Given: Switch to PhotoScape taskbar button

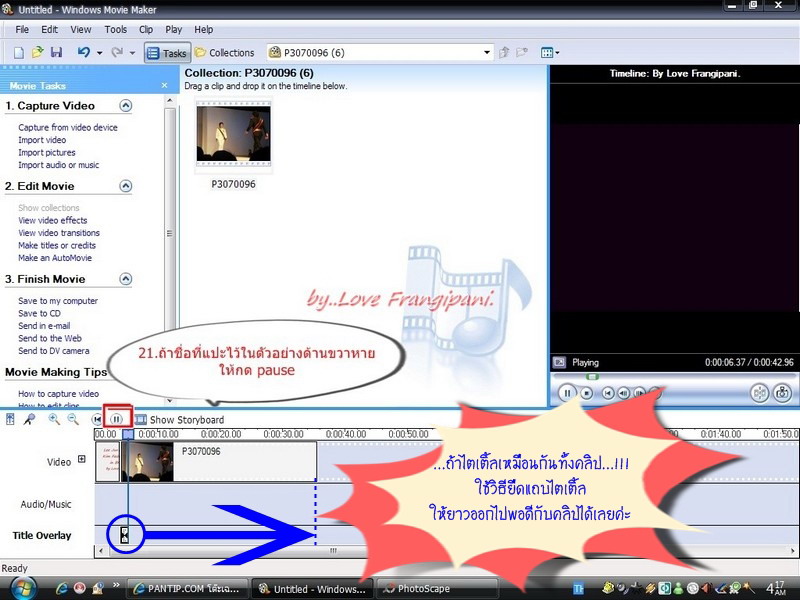Looking at the screenshot, I should pos(436,589).
